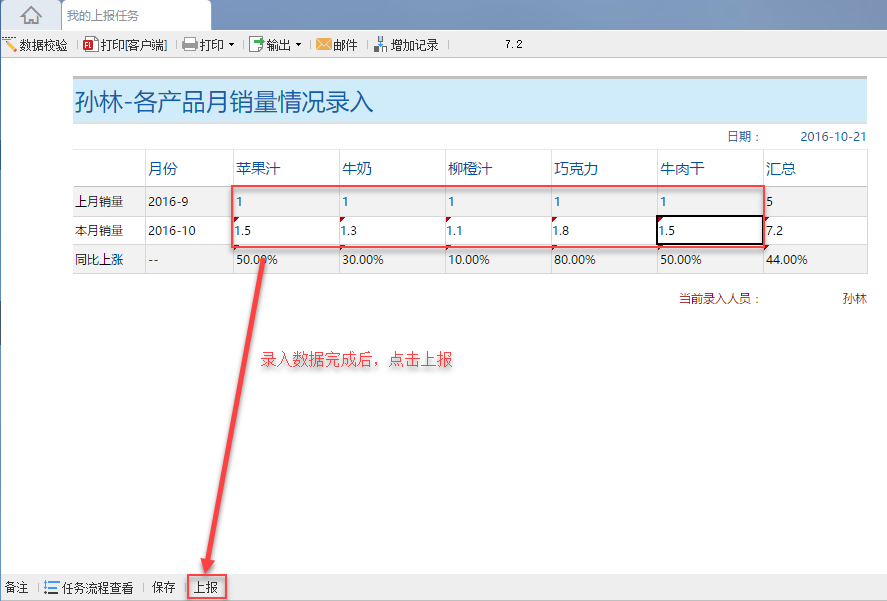Click the 打印[客户端] client print button
This screenshot has height=601, width=887.
click(125, 45)
